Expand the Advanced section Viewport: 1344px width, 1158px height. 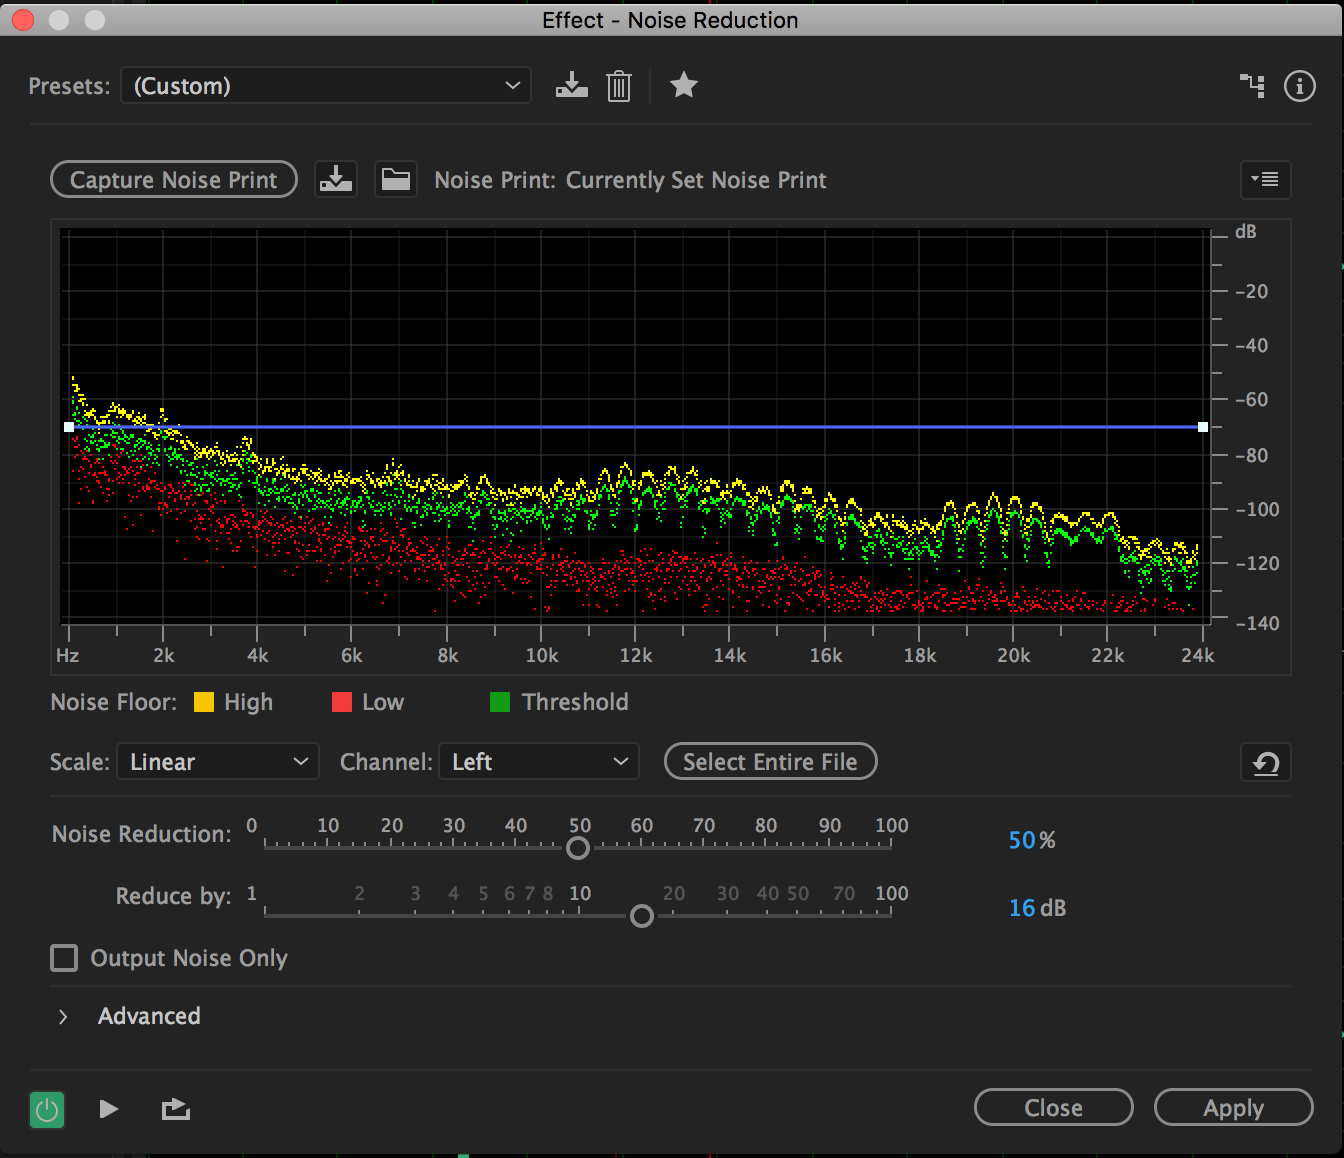click(63, 1016)
